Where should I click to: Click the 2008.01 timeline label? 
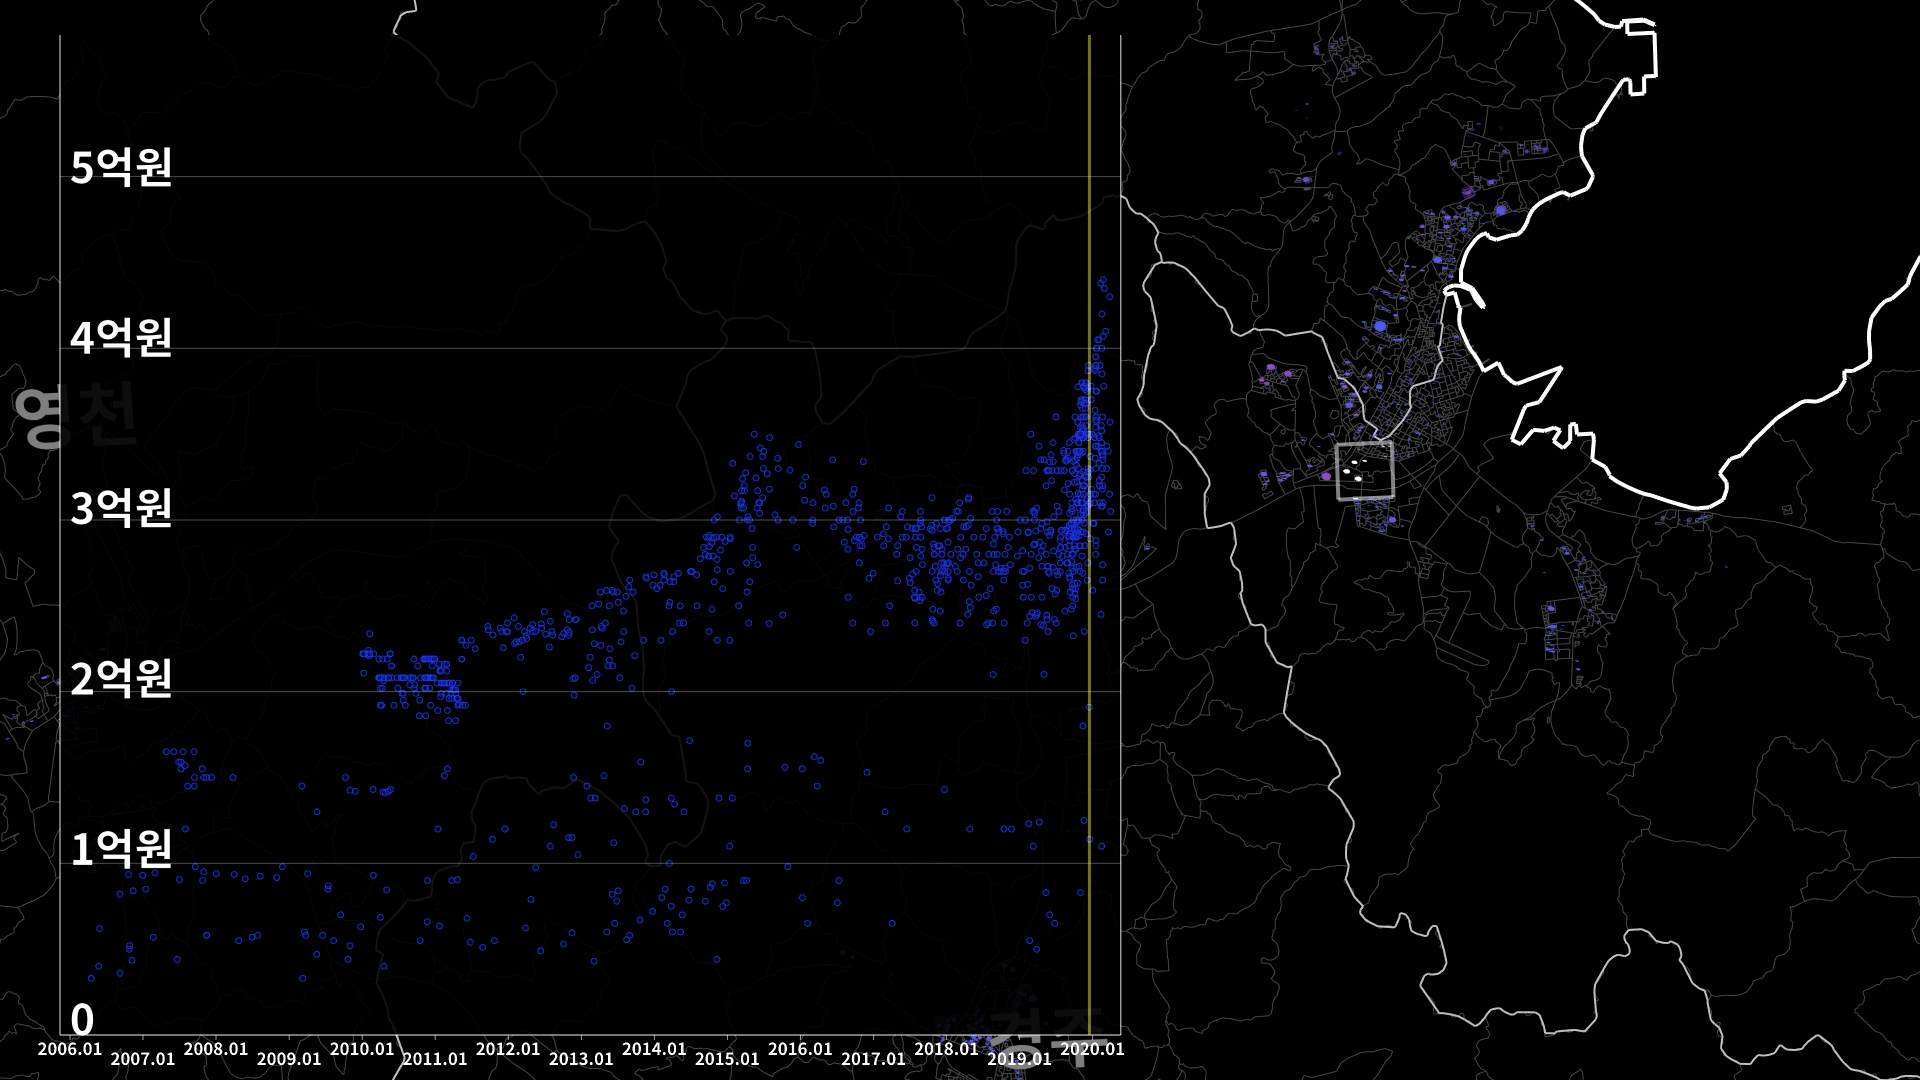[216, 1049]
